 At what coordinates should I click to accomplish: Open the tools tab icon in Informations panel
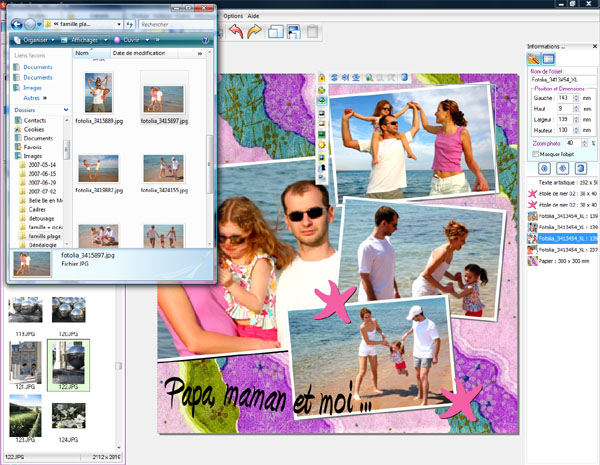point(533,59)
